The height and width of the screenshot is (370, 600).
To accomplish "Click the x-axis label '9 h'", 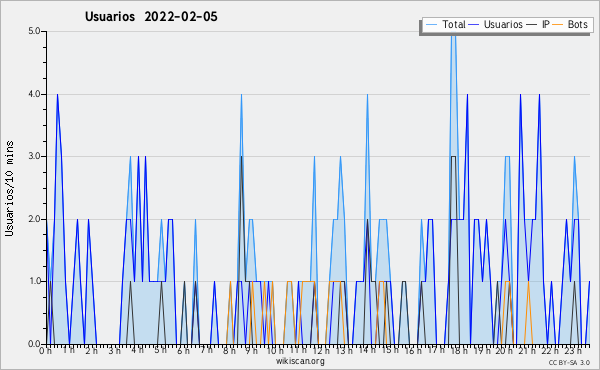I will (x=251, y=351).
